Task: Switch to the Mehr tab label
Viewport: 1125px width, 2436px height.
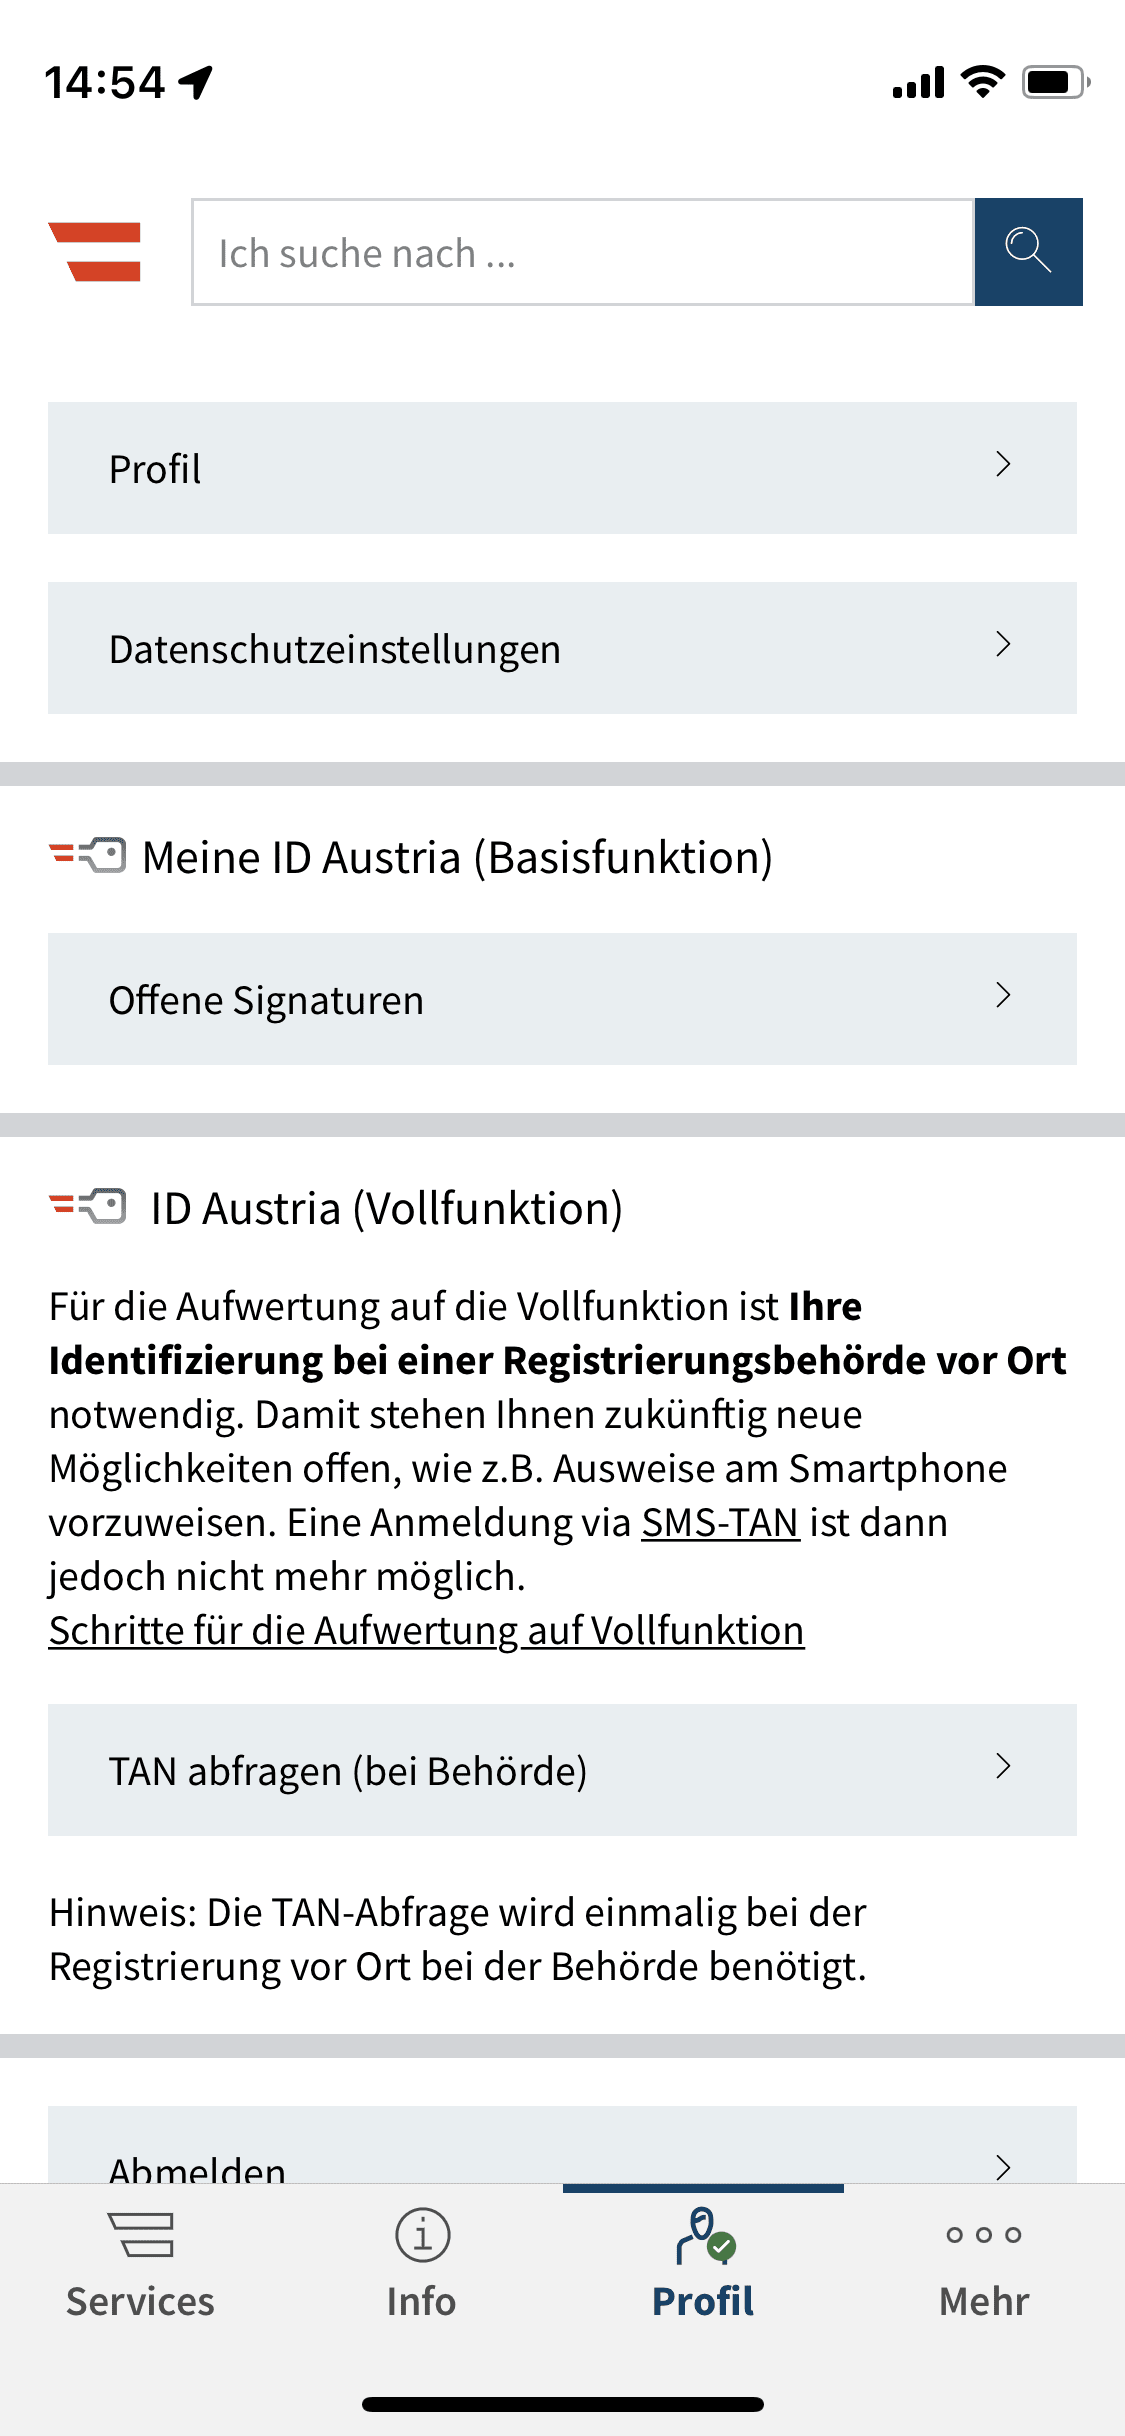Action: [984, 2301]
